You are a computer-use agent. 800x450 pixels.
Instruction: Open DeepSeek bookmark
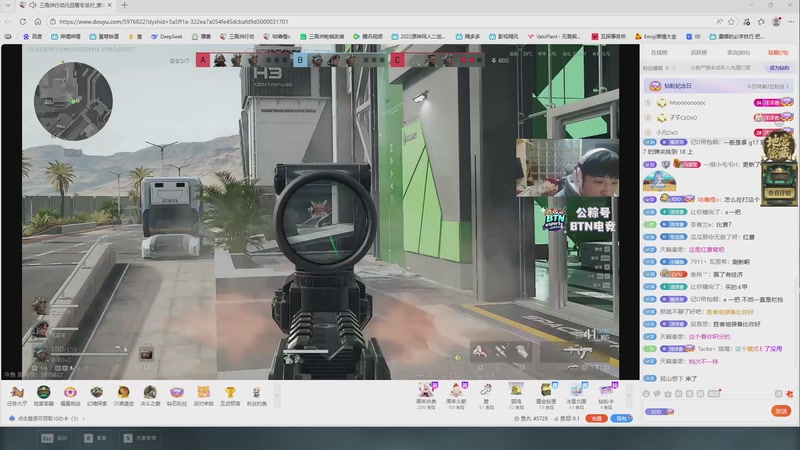point(167,36)
